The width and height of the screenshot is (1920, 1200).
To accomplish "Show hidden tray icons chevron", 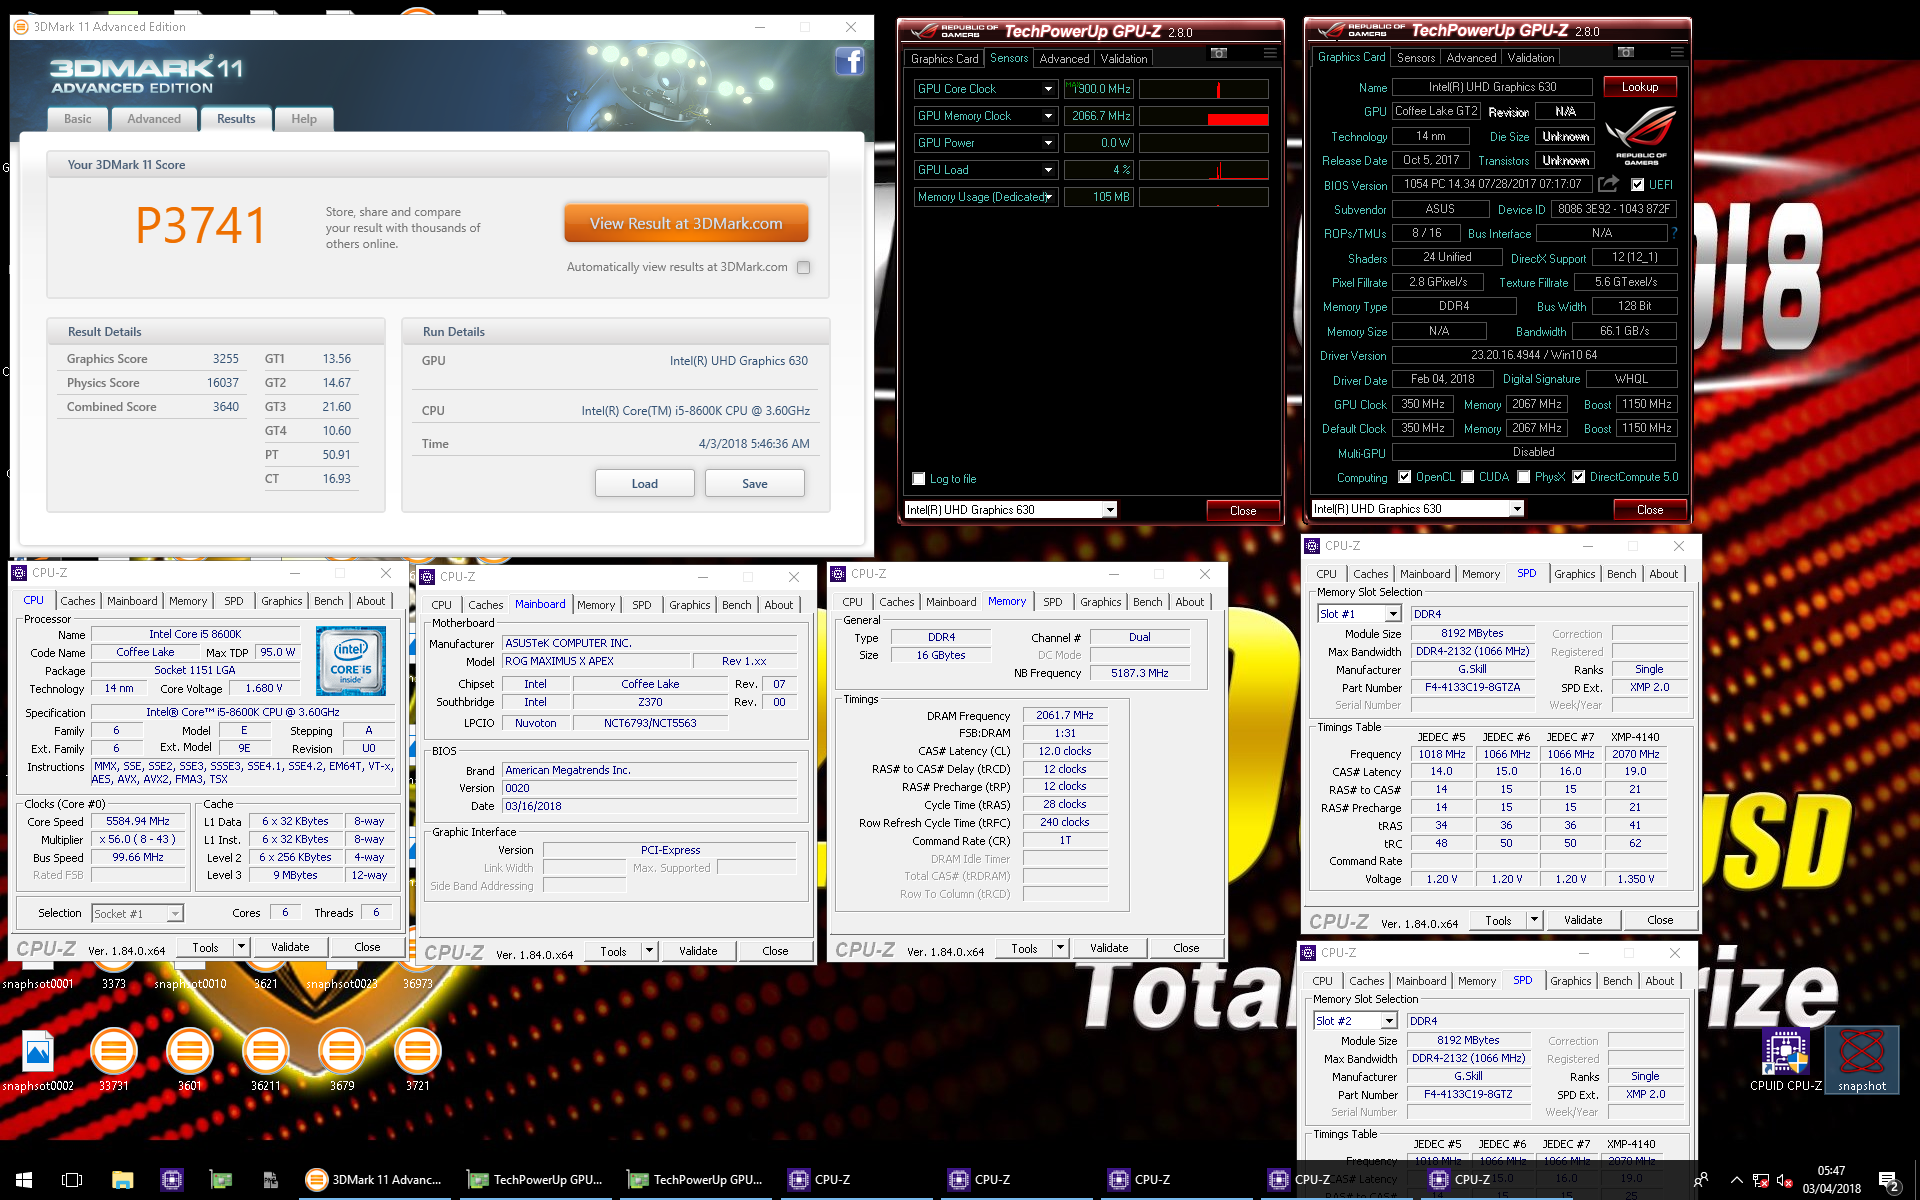I will [x=1736, y=1181].
